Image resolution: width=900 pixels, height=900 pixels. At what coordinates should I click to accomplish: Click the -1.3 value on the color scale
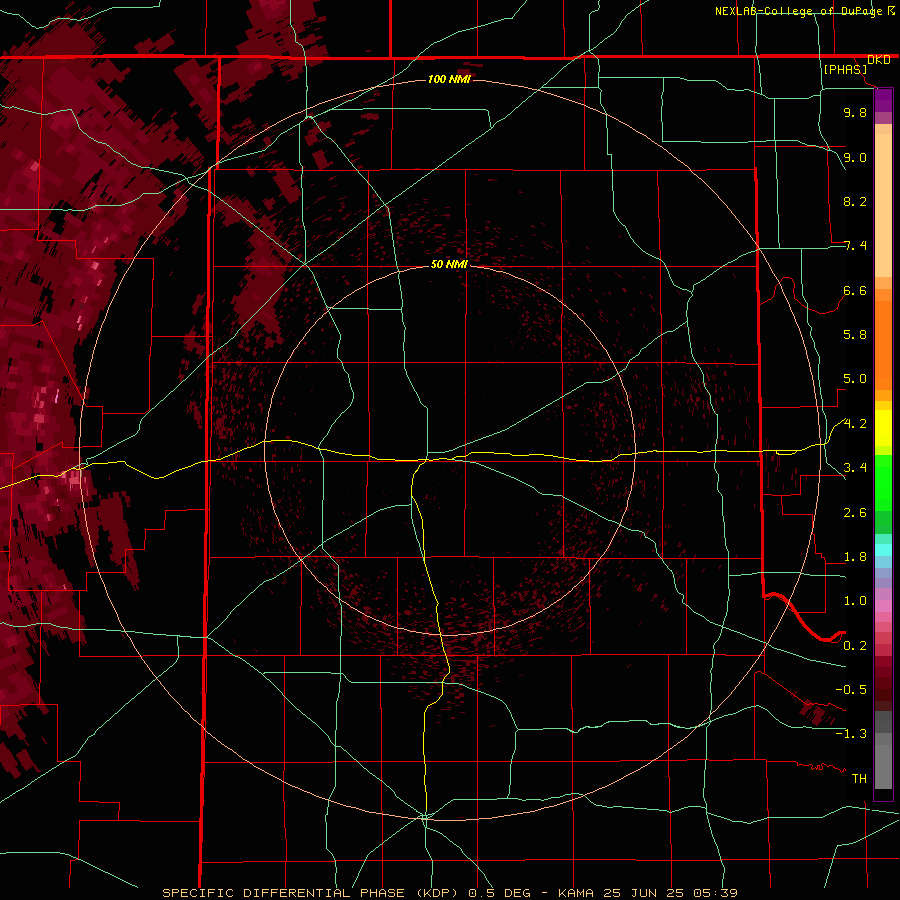851,734
